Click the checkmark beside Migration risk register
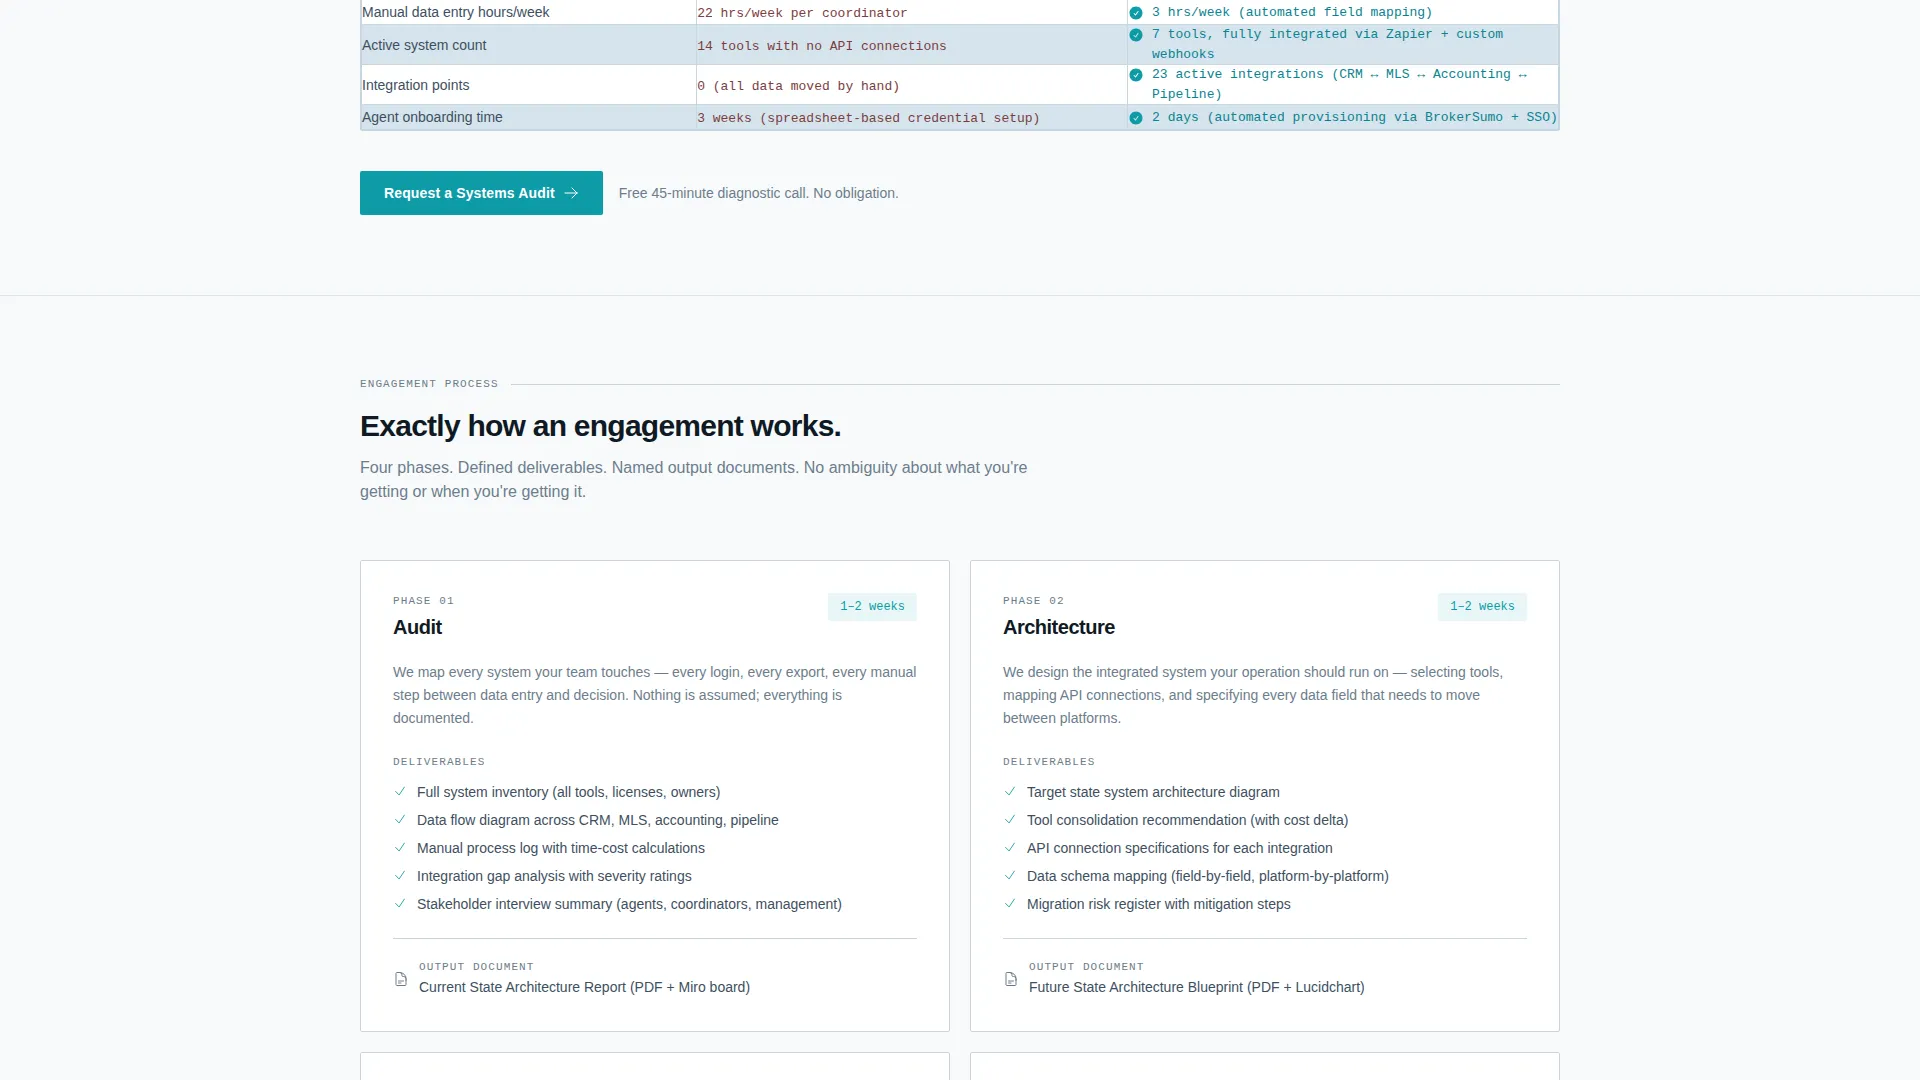 click(1010, 903)
